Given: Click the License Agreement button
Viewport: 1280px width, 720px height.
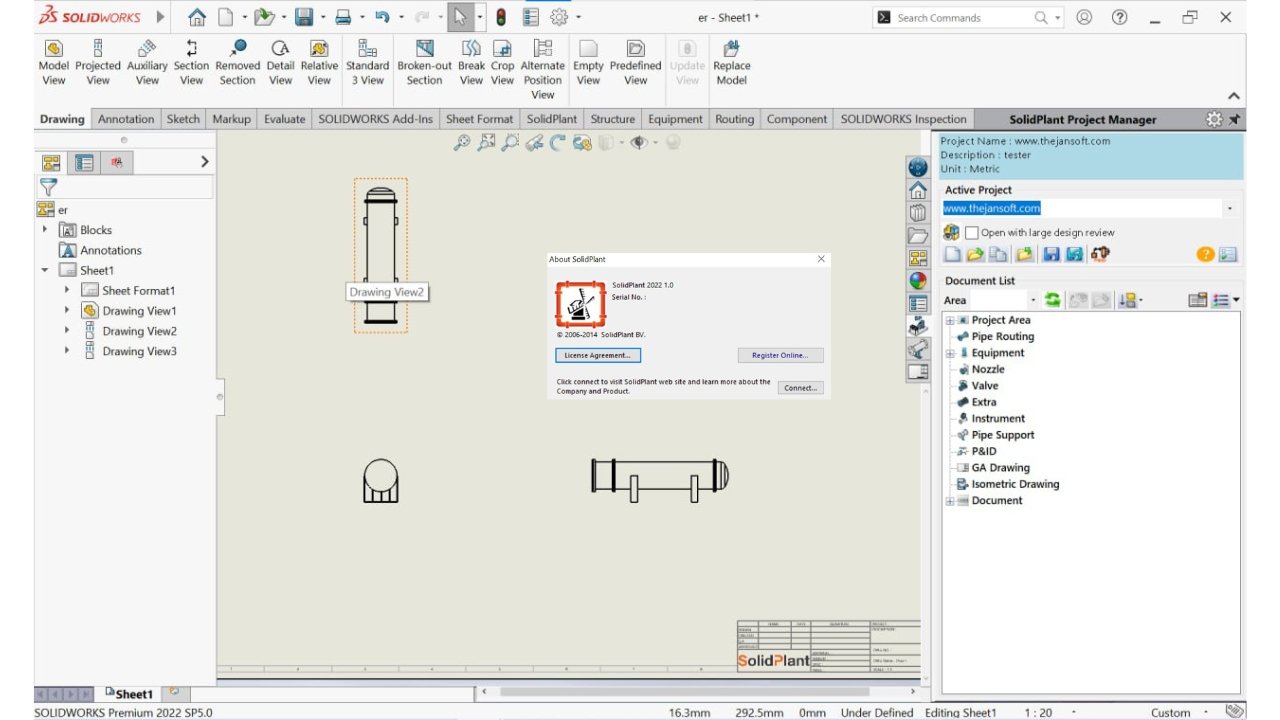Looking at the screenshot, I should (x=597, y=355).
